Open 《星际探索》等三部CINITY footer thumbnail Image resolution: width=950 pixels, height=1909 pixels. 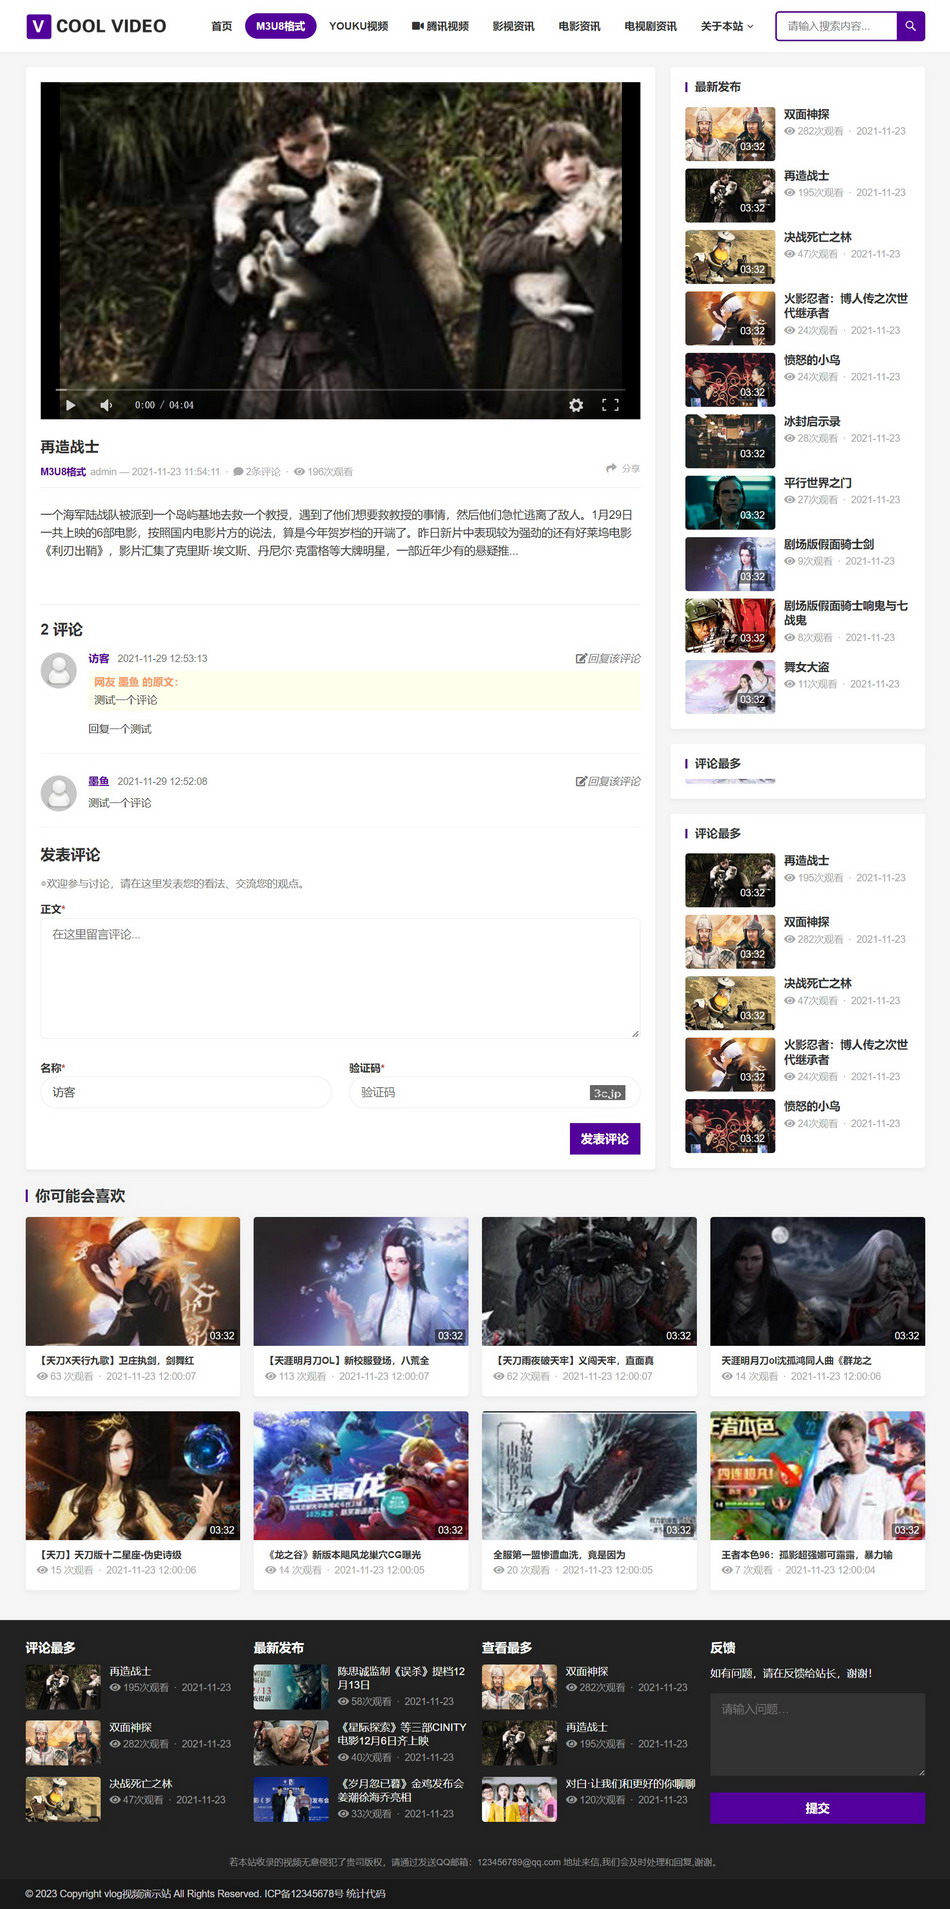(x=291, y=1742)
